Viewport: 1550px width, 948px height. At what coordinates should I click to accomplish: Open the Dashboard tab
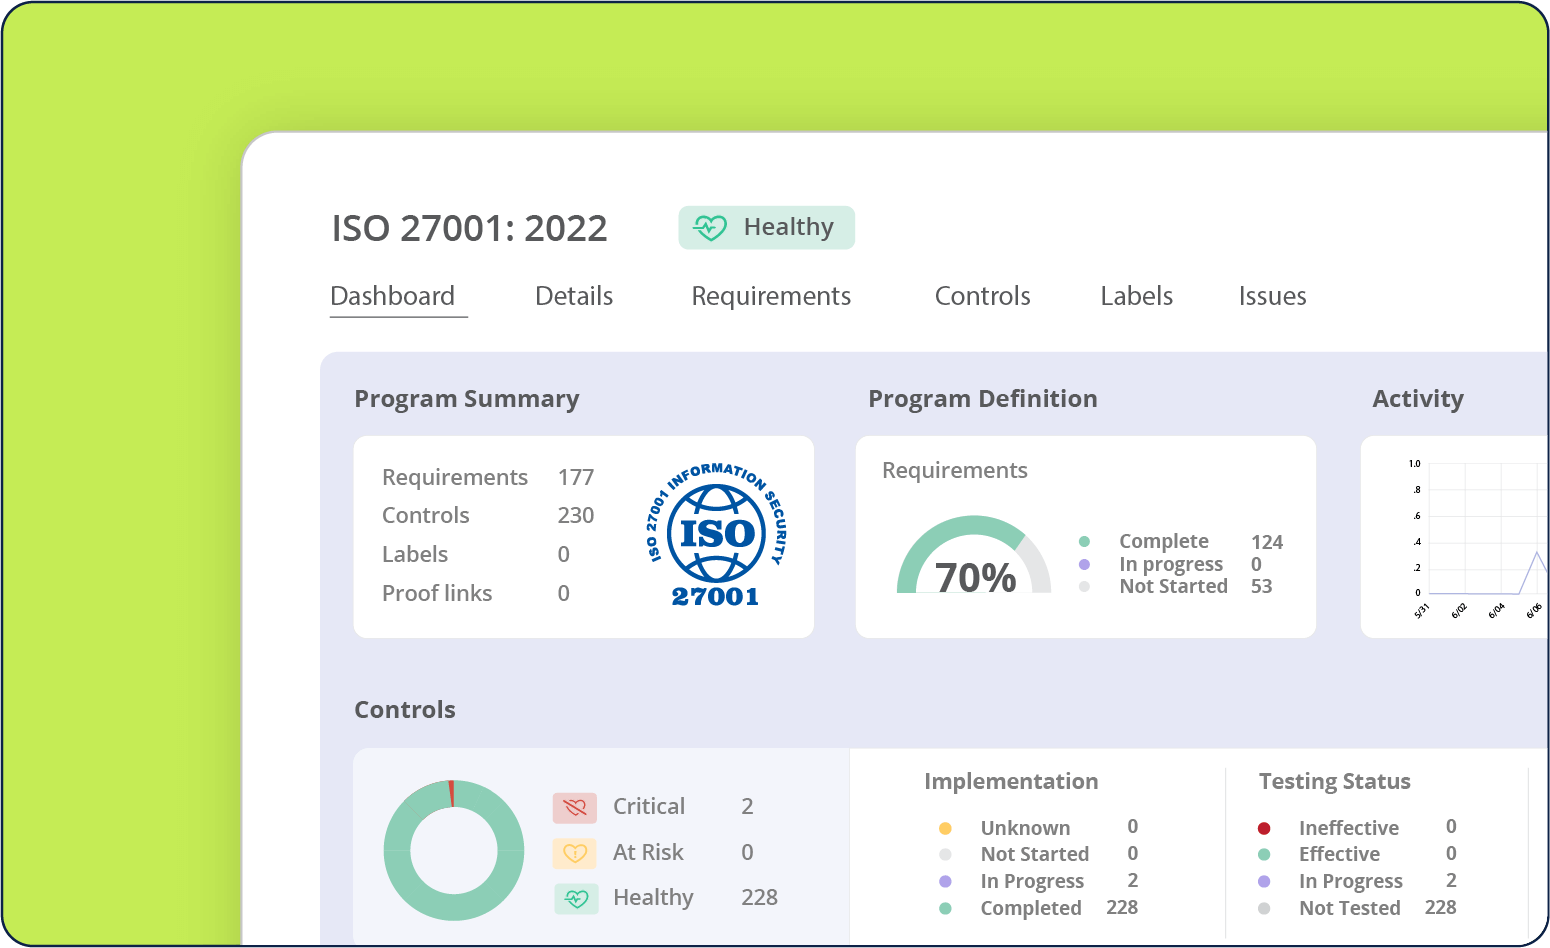(392, 296)
